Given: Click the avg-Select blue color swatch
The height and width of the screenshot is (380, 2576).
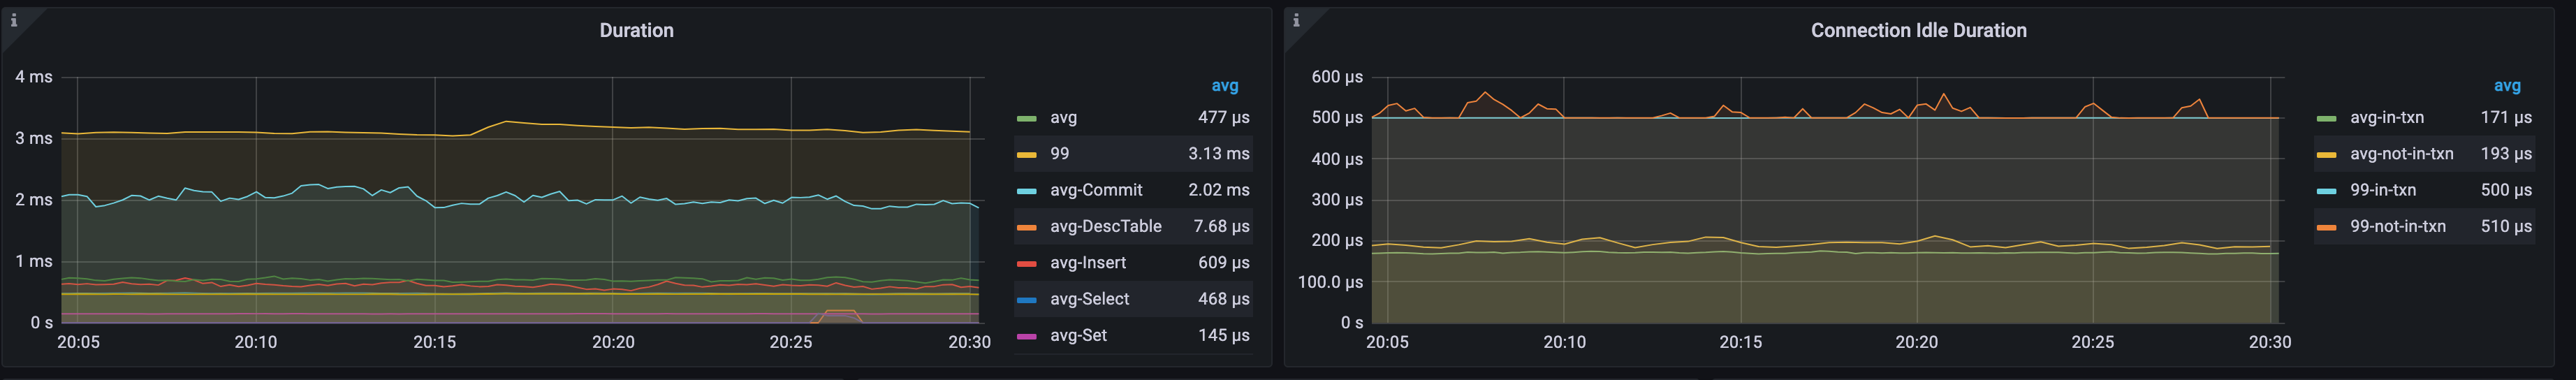Looking at the screenshot, I should (x=1026, y=299).
